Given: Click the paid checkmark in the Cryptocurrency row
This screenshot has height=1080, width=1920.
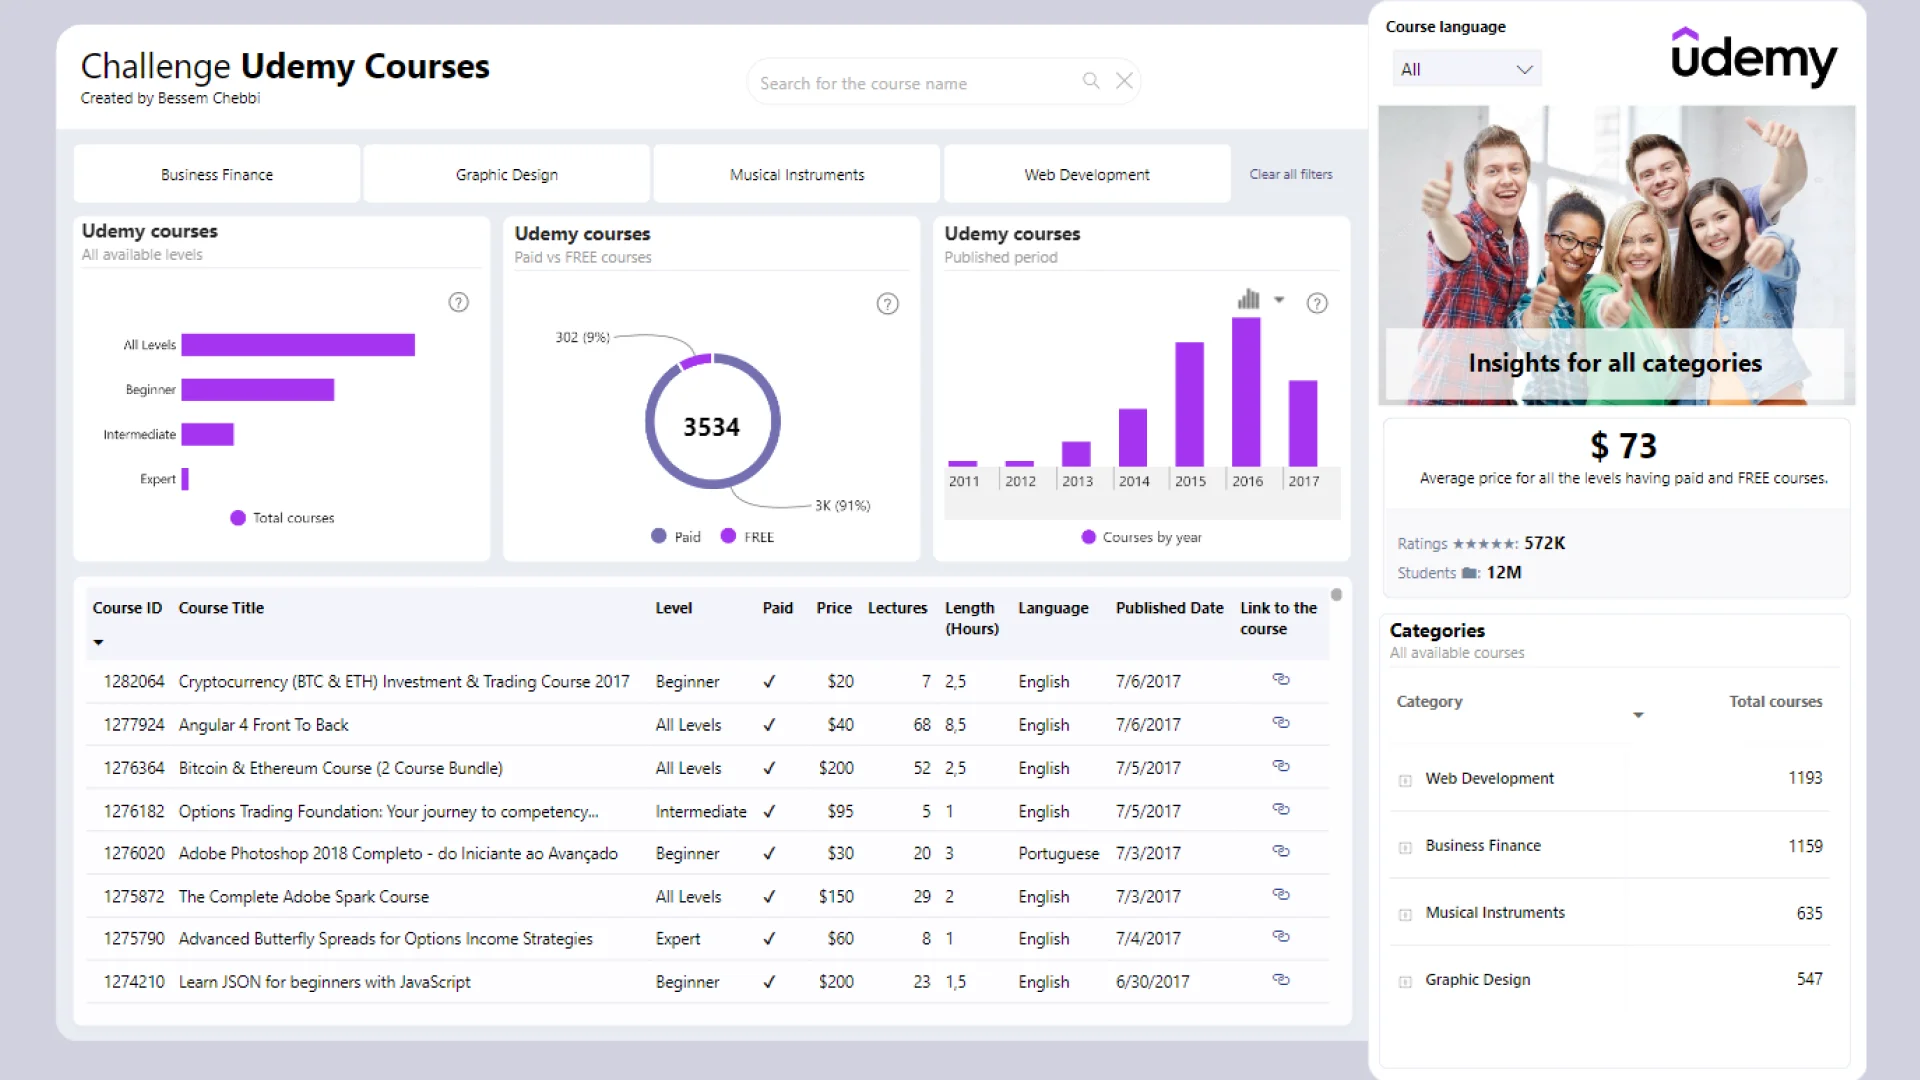Looking at the screenshot, I should click(x=769, y=682).
